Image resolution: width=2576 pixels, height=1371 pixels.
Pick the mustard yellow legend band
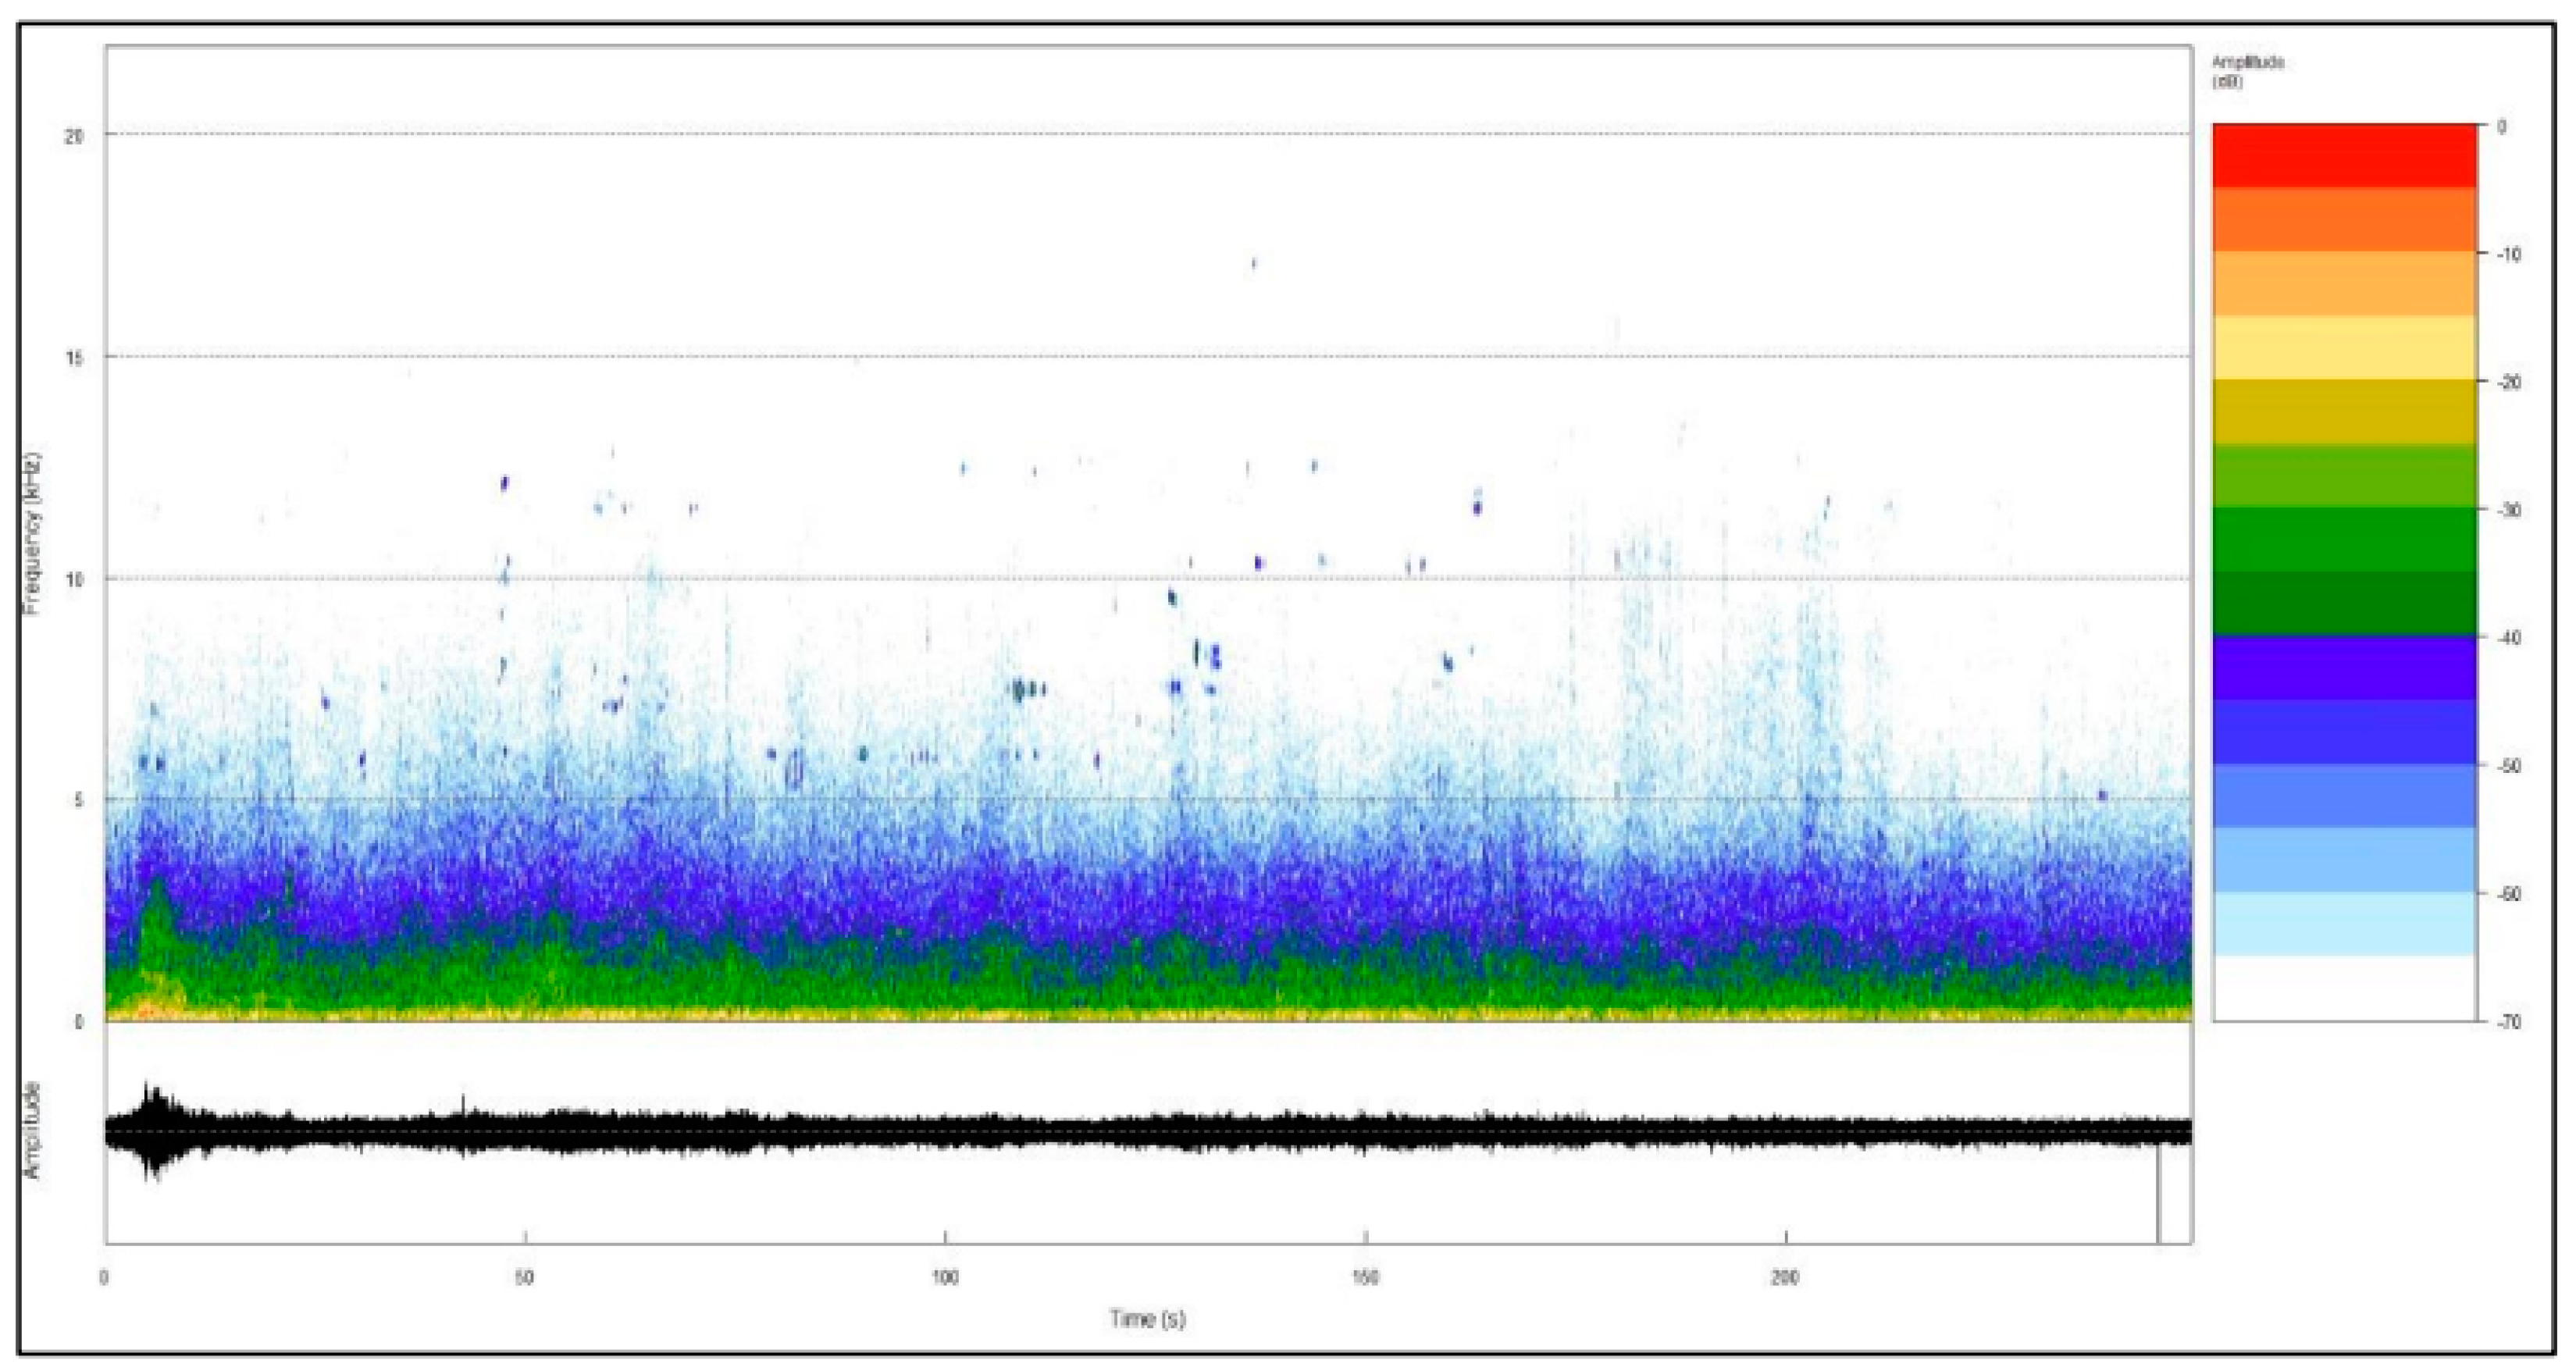point(2343,411)
